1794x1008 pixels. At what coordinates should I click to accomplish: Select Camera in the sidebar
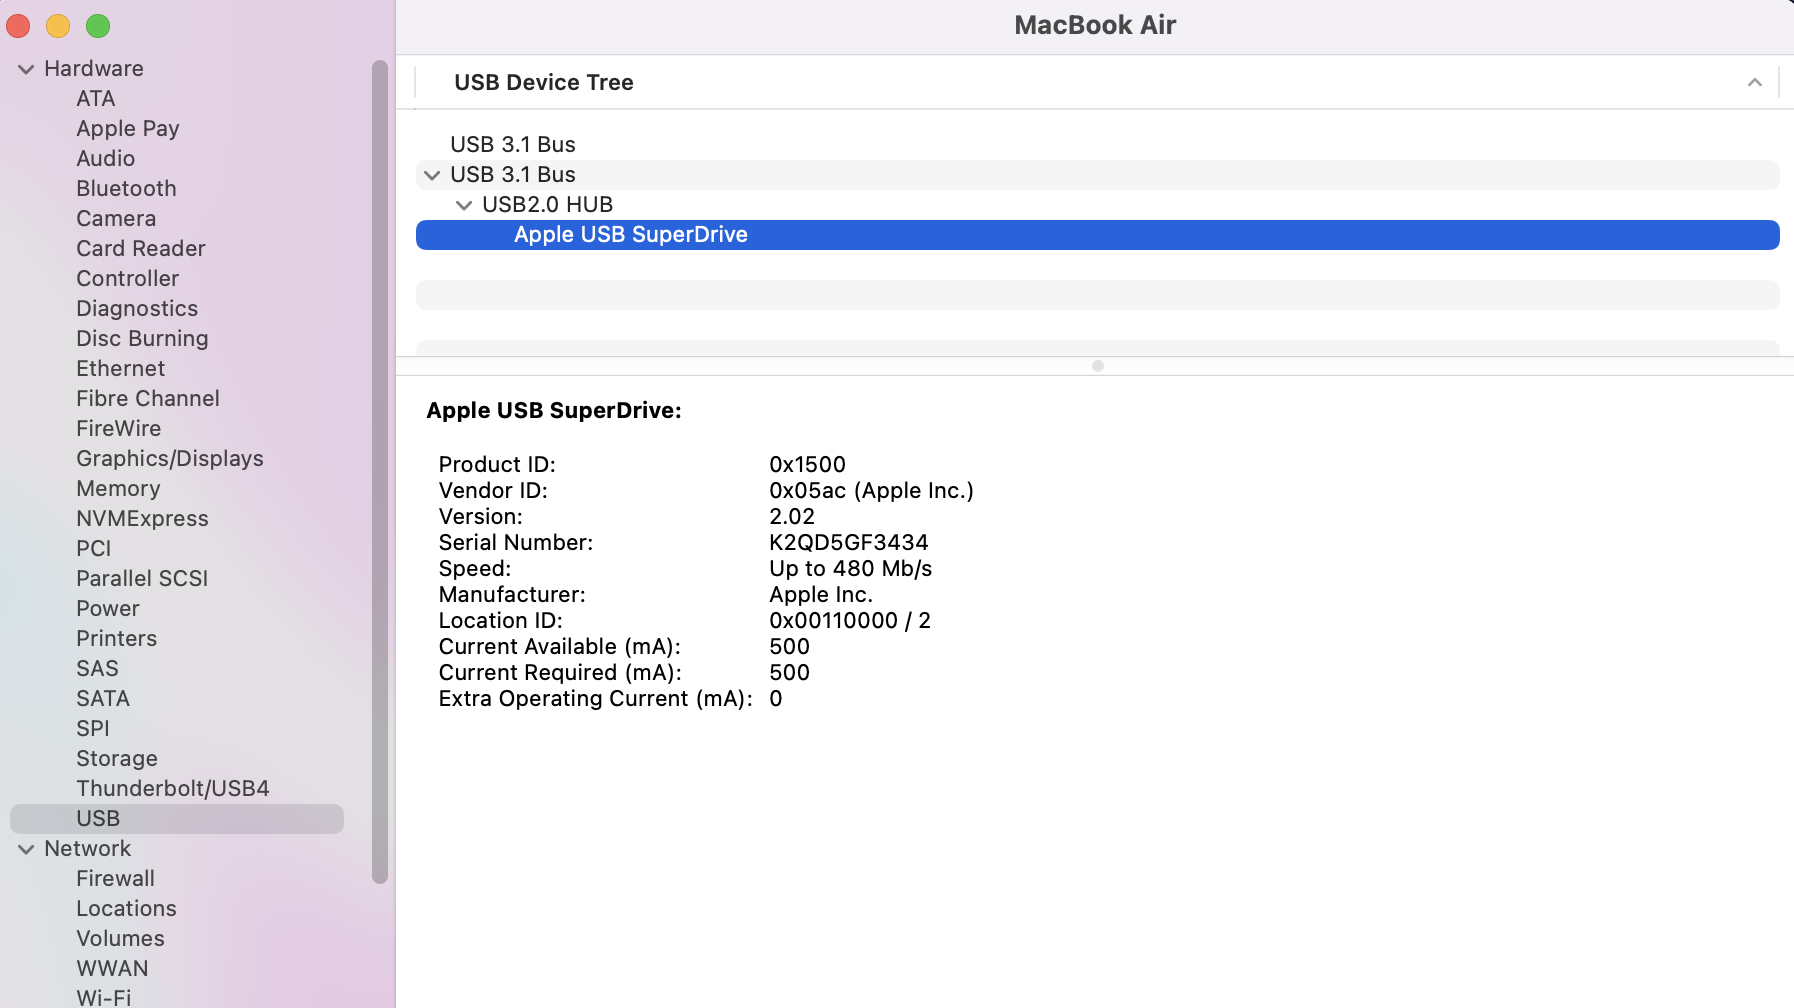coord(116,219)
